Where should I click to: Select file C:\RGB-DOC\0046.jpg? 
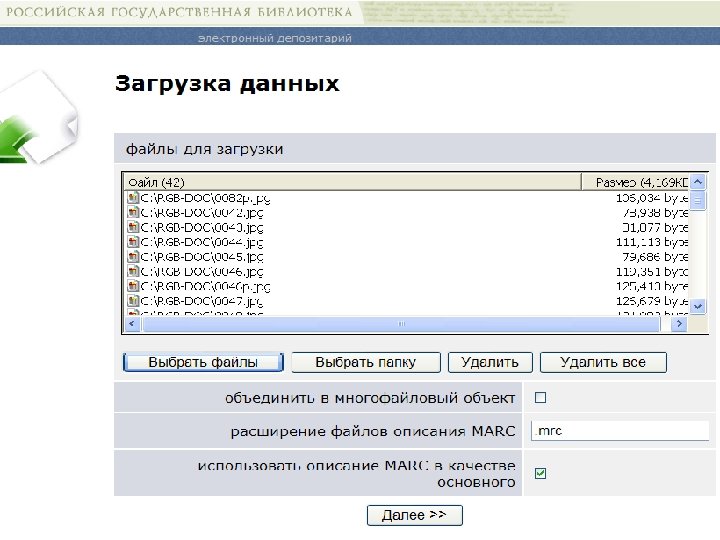(202, 272)
